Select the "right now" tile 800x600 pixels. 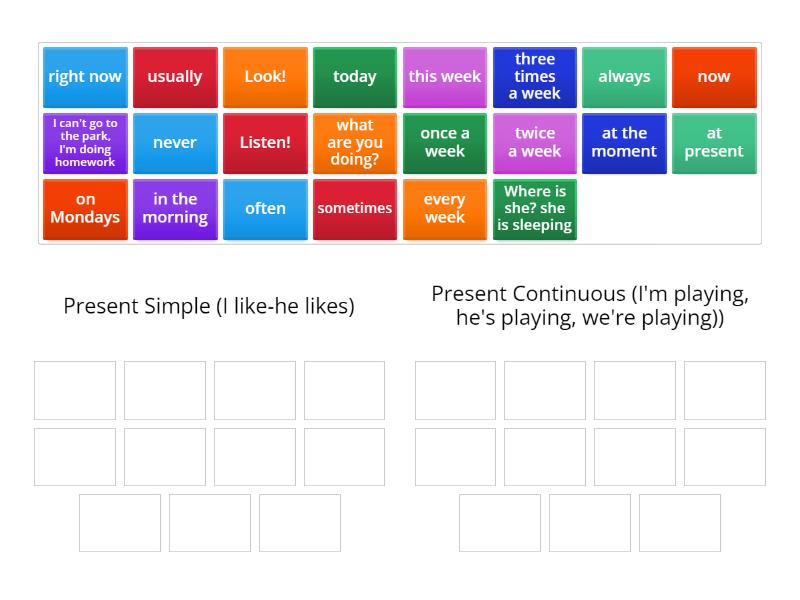pos(85,77)
